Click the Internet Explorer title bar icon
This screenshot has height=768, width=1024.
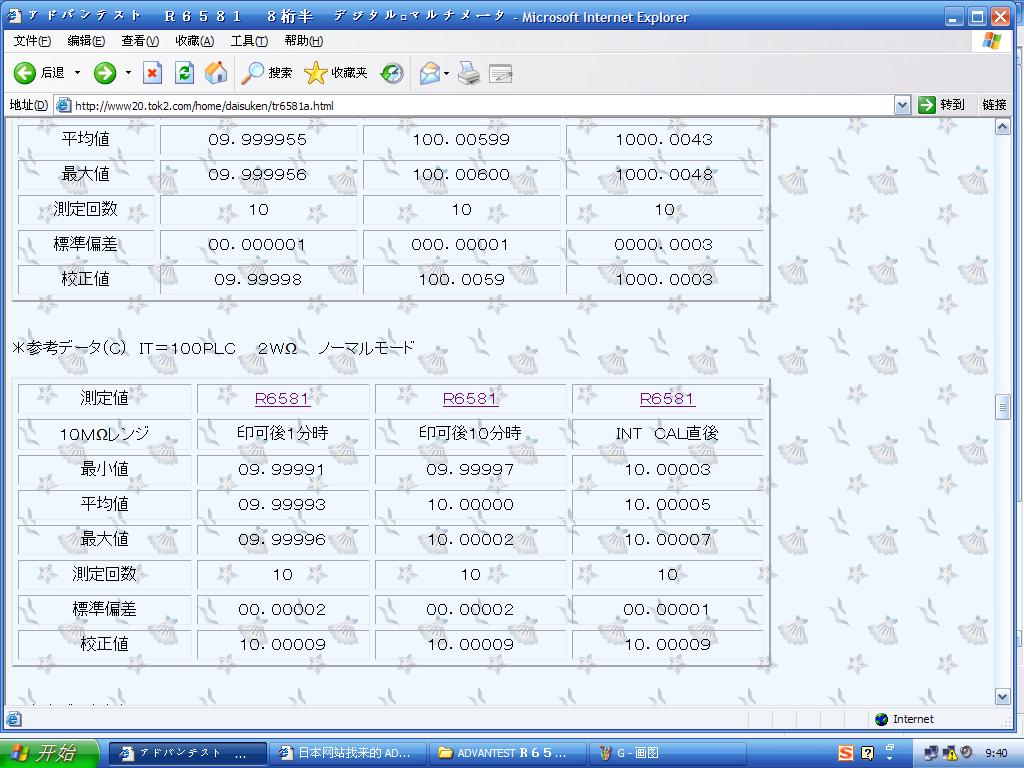(14, 16)
